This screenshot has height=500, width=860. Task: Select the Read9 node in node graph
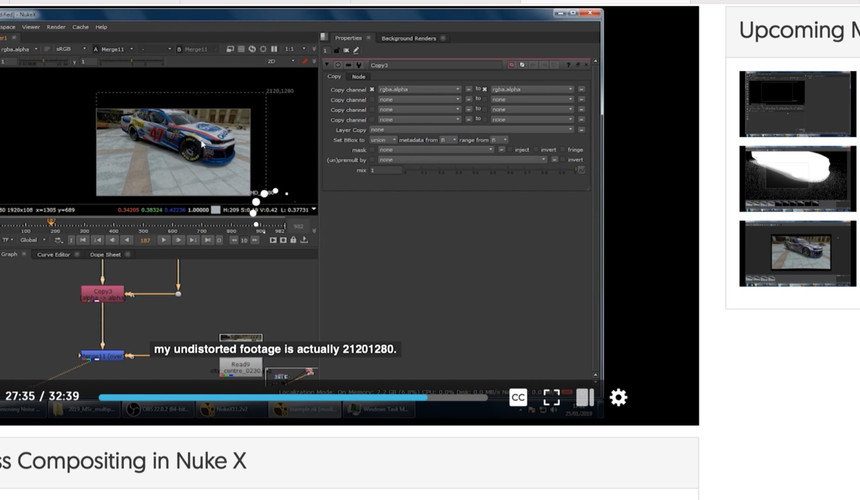(240, 367)
